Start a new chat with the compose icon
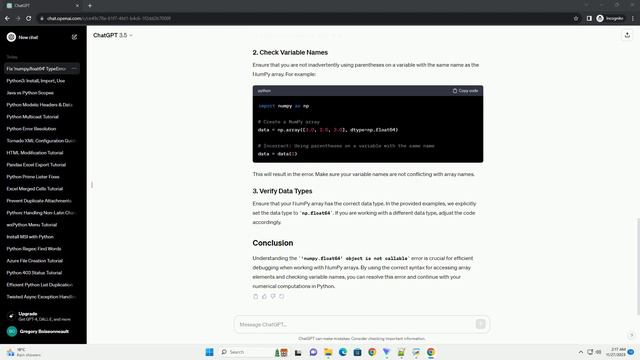This screenshot has height=360, width=640. [74, 37]
